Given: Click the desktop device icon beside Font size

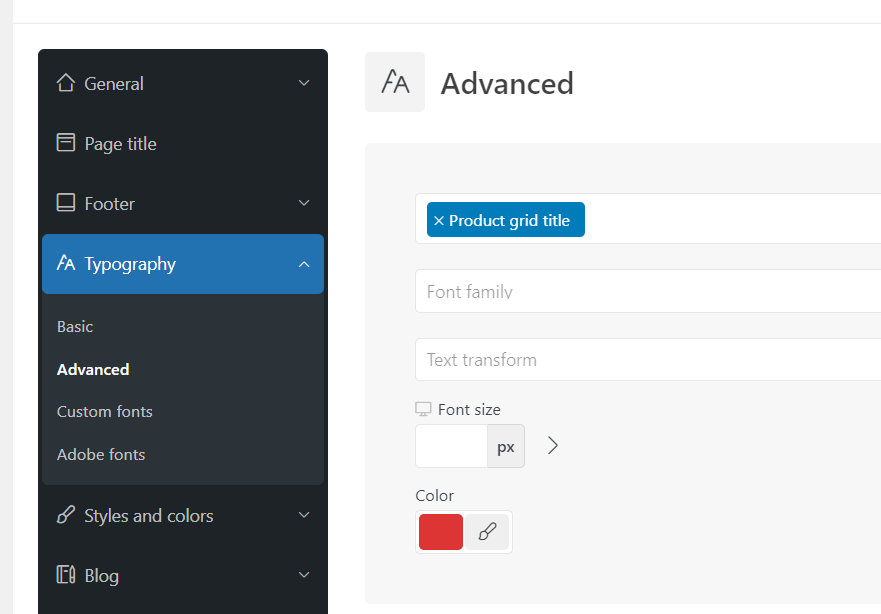Looking at the screenshot, I should click(423, 409).
